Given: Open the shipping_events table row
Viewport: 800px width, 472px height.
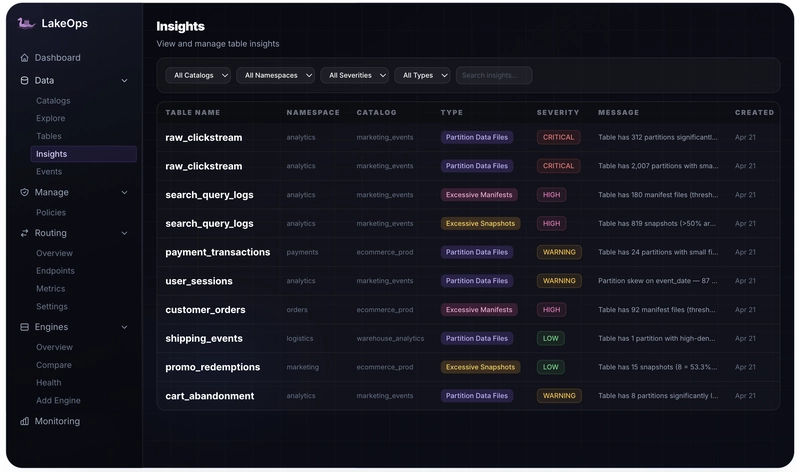Looking at the screenshot, I should (x=468, y=338).
